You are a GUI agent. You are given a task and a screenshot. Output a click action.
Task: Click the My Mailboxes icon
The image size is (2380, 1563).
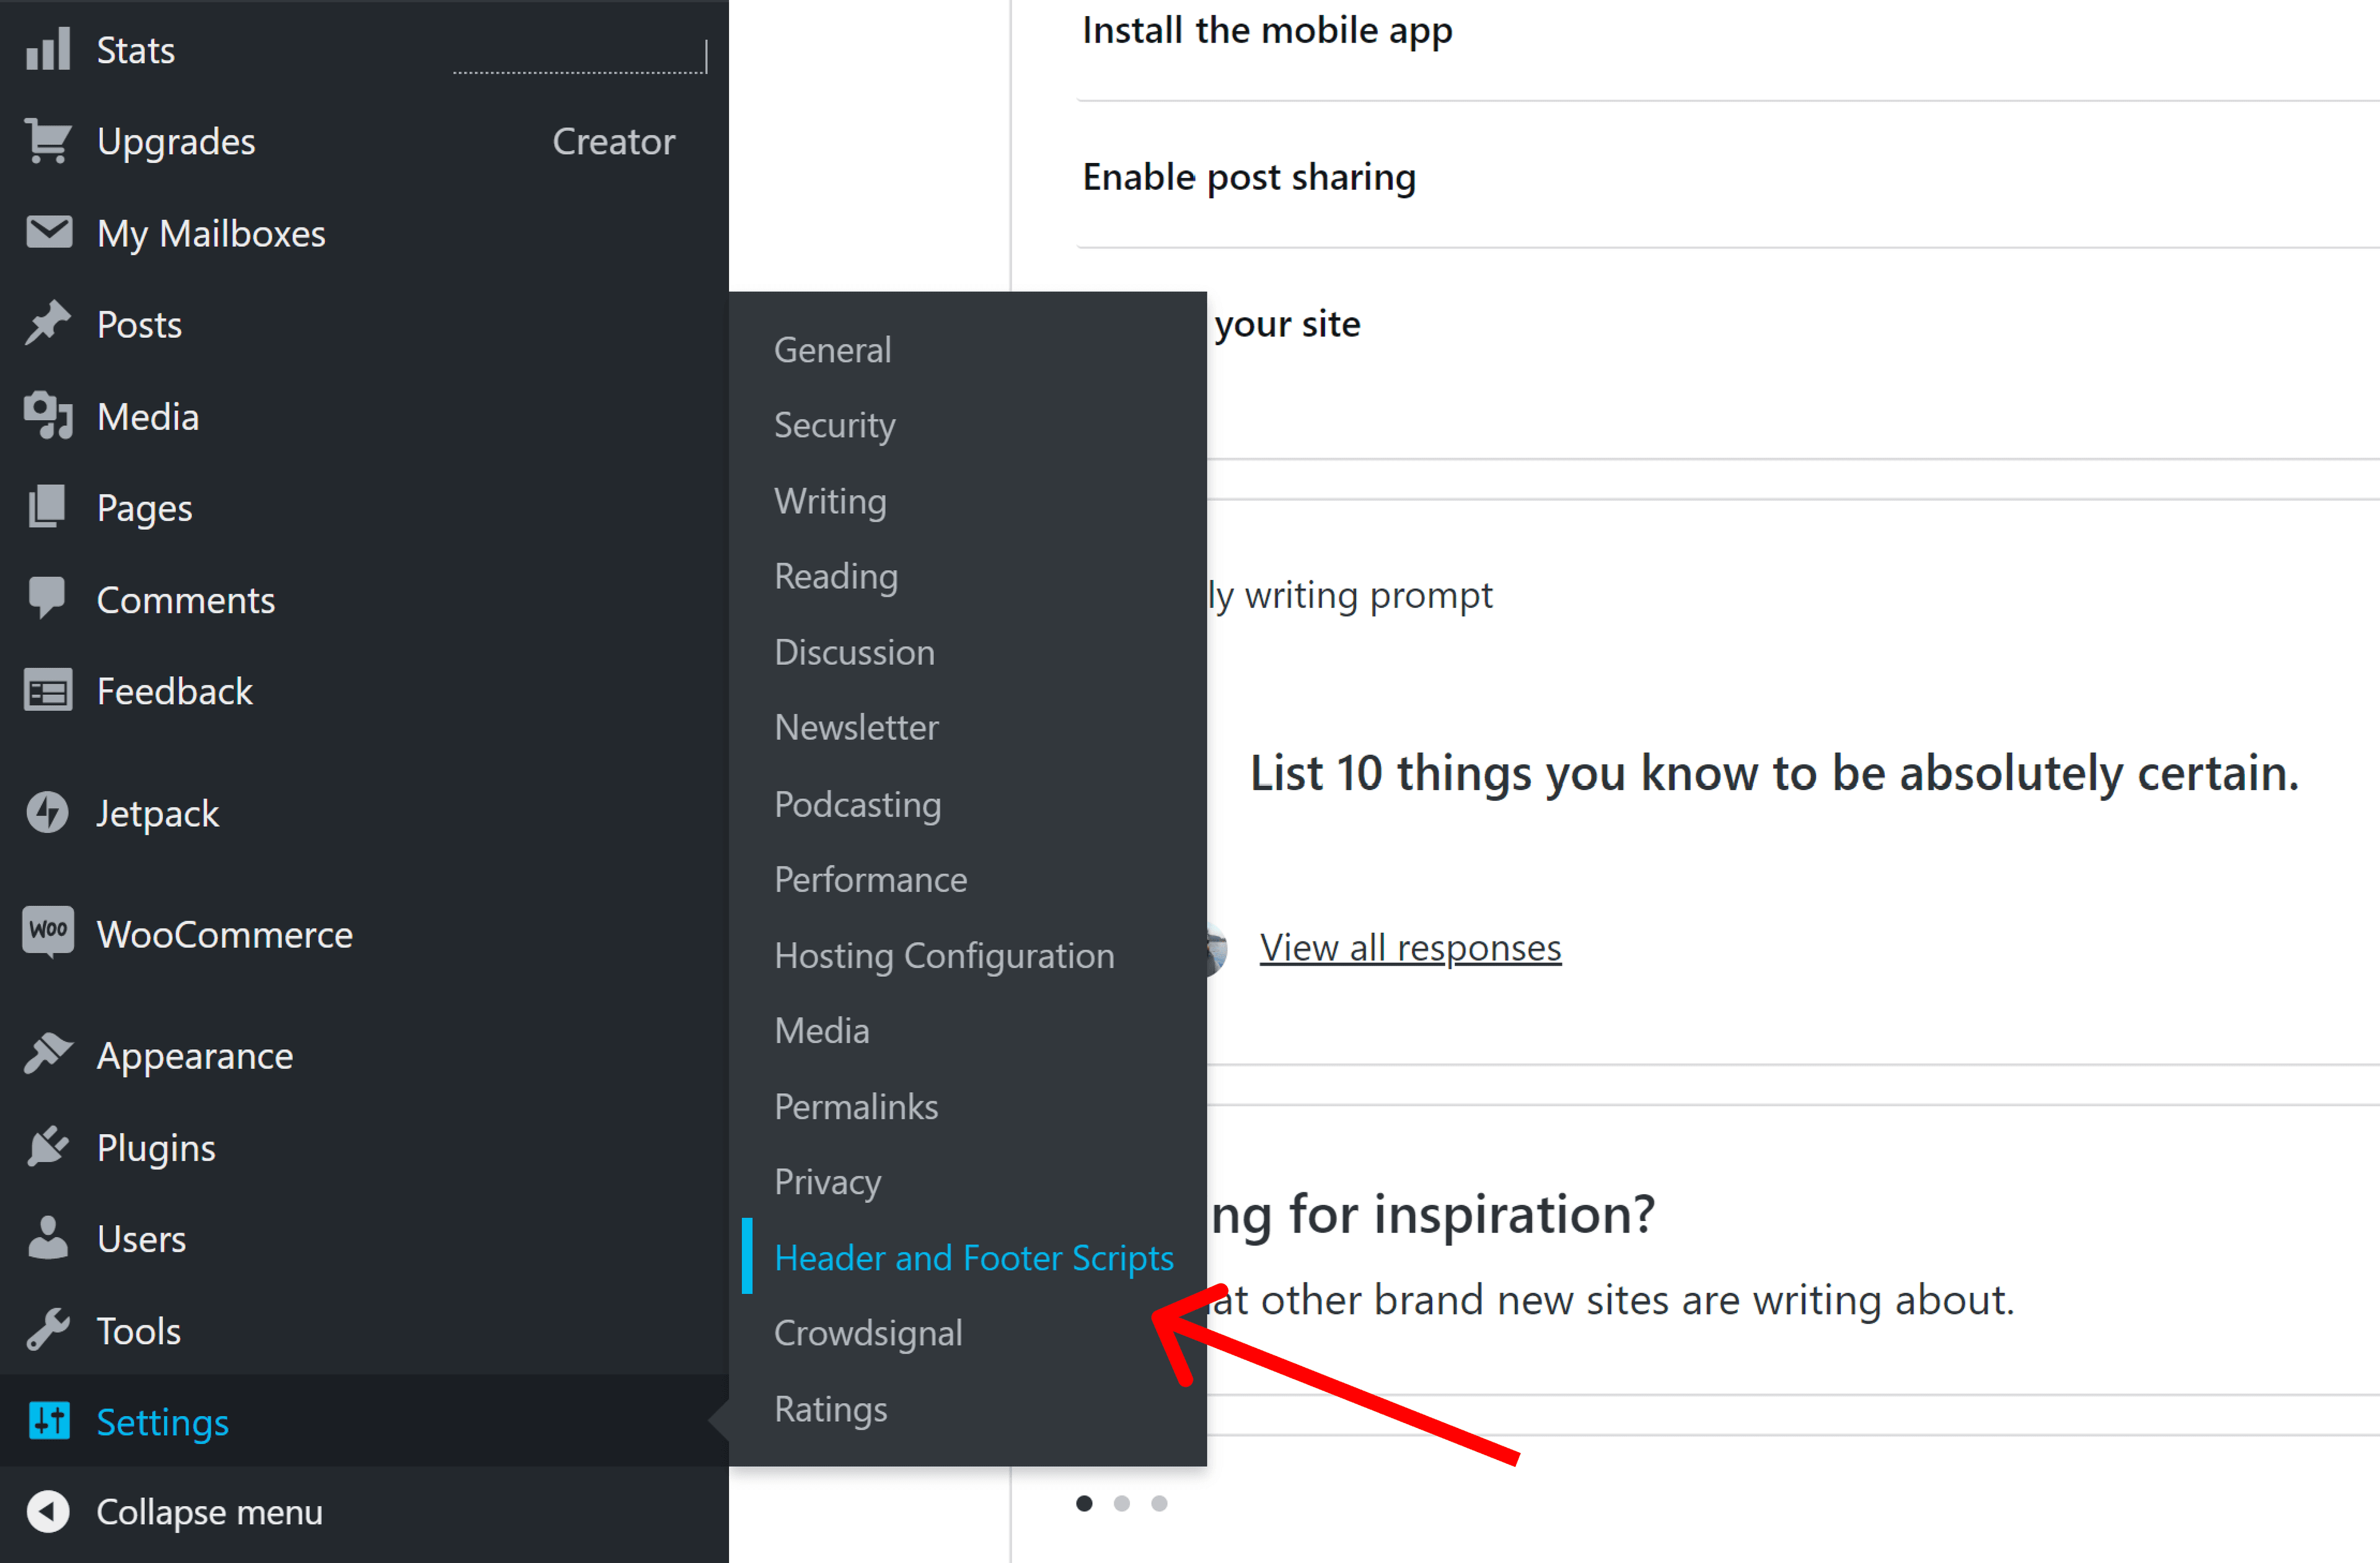(47, 232)
